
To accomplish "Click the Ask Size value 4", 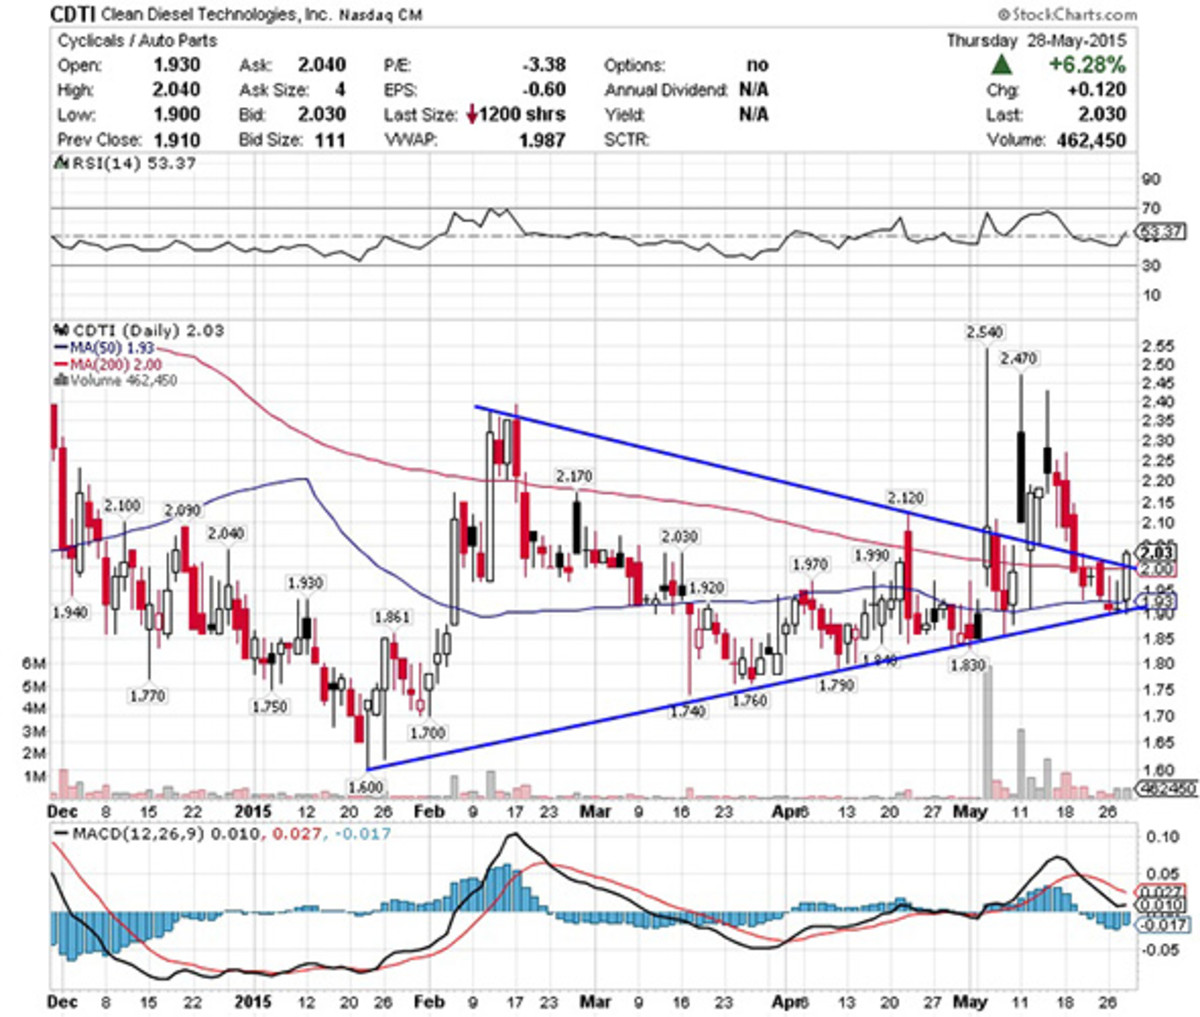I will click(x=340, y=90).
